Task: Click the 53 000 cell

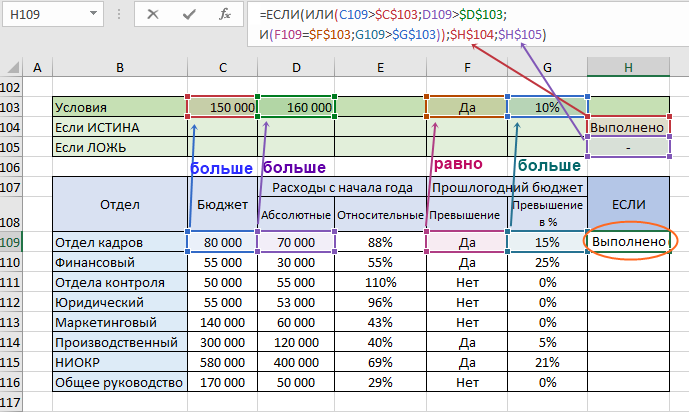Action: (x=296, y=302)
